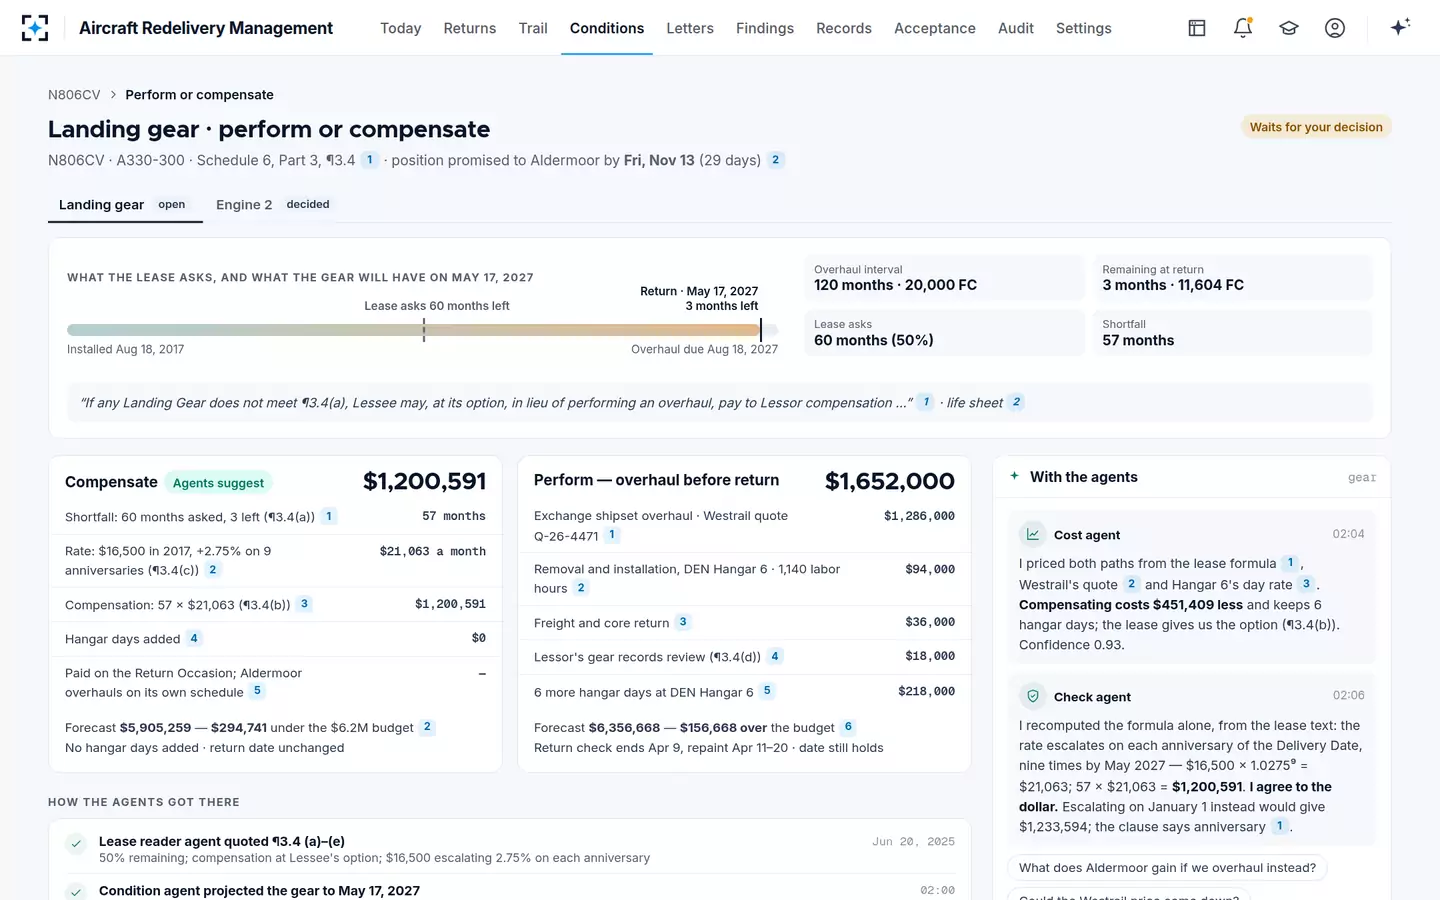1440x900 pixels.
Task: Click the Overhaul interval 120 months tile
Action: point(944,278)
